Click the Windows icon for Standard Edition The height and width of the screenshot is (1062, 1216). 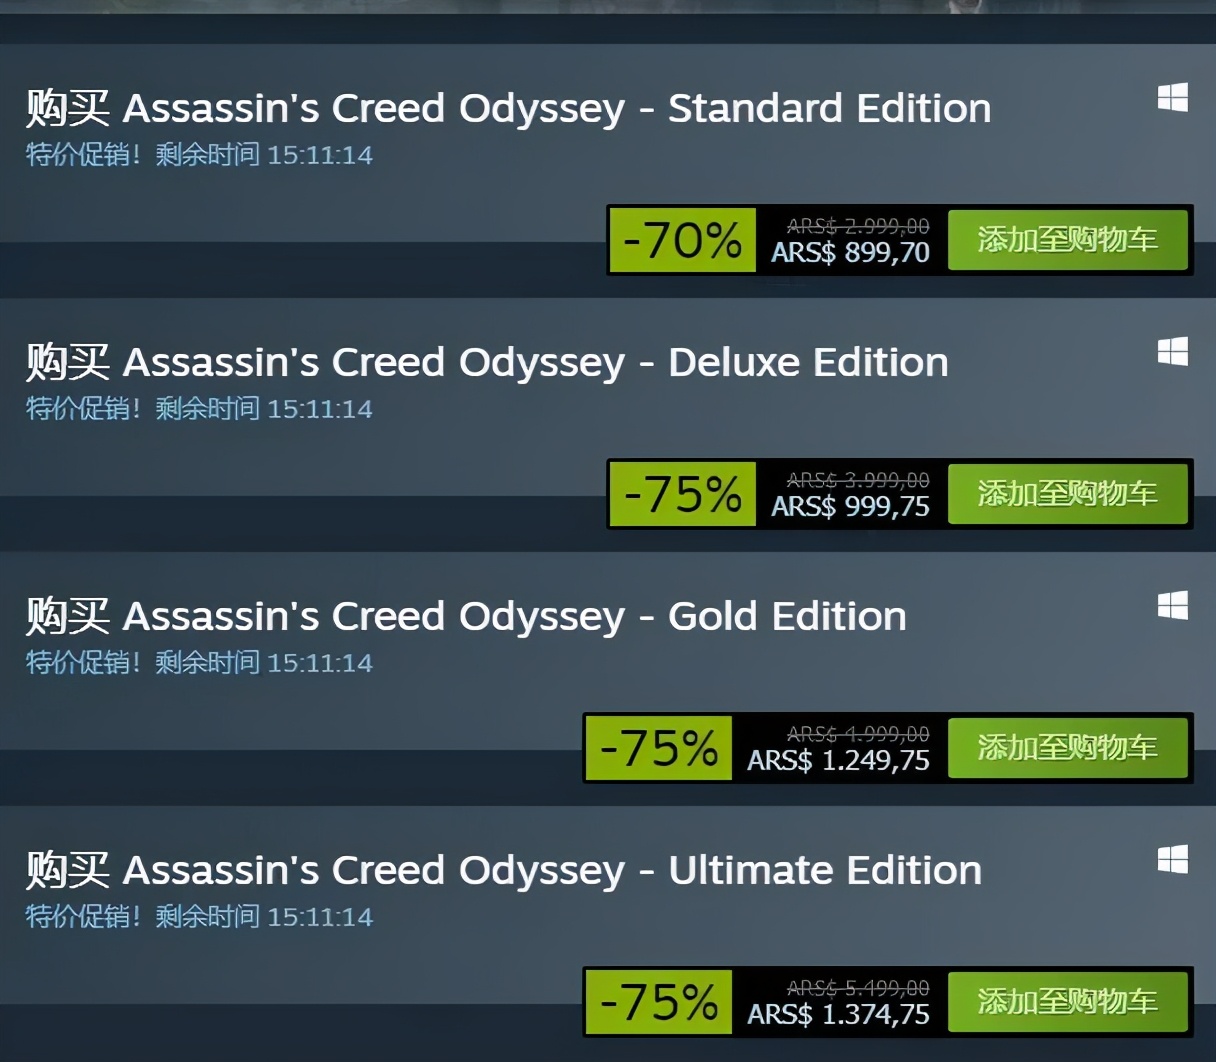1172,98
